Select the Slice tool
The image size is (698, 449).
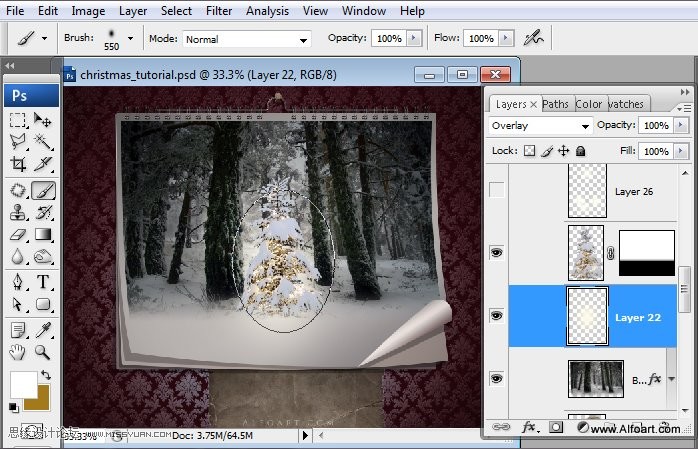[43, 164]
